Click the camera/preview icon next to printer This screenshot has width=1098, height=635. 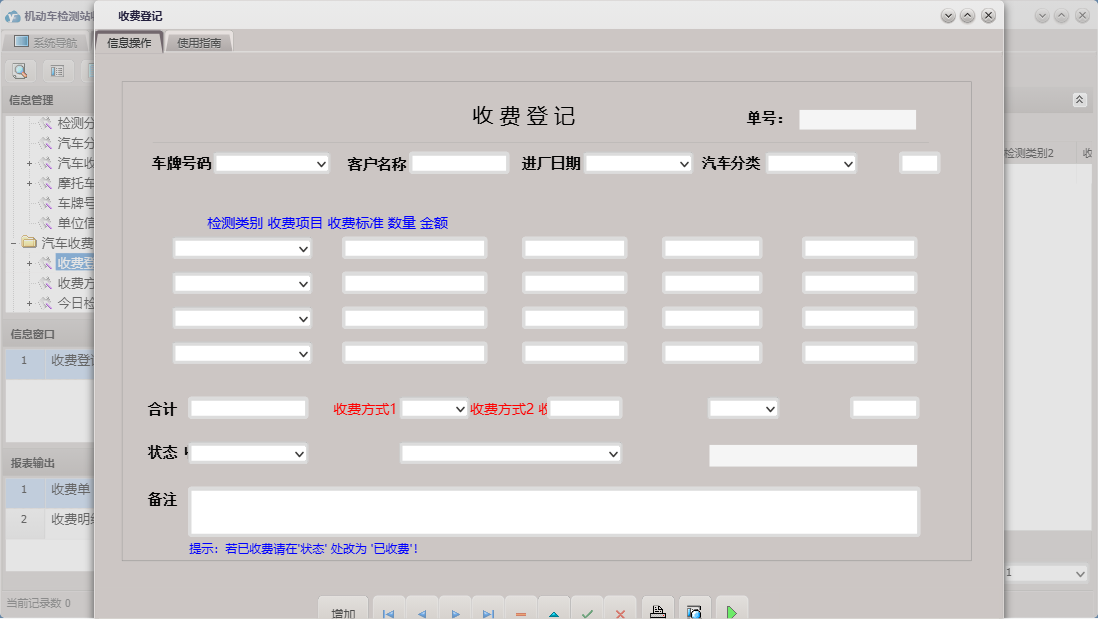point(693,612)
